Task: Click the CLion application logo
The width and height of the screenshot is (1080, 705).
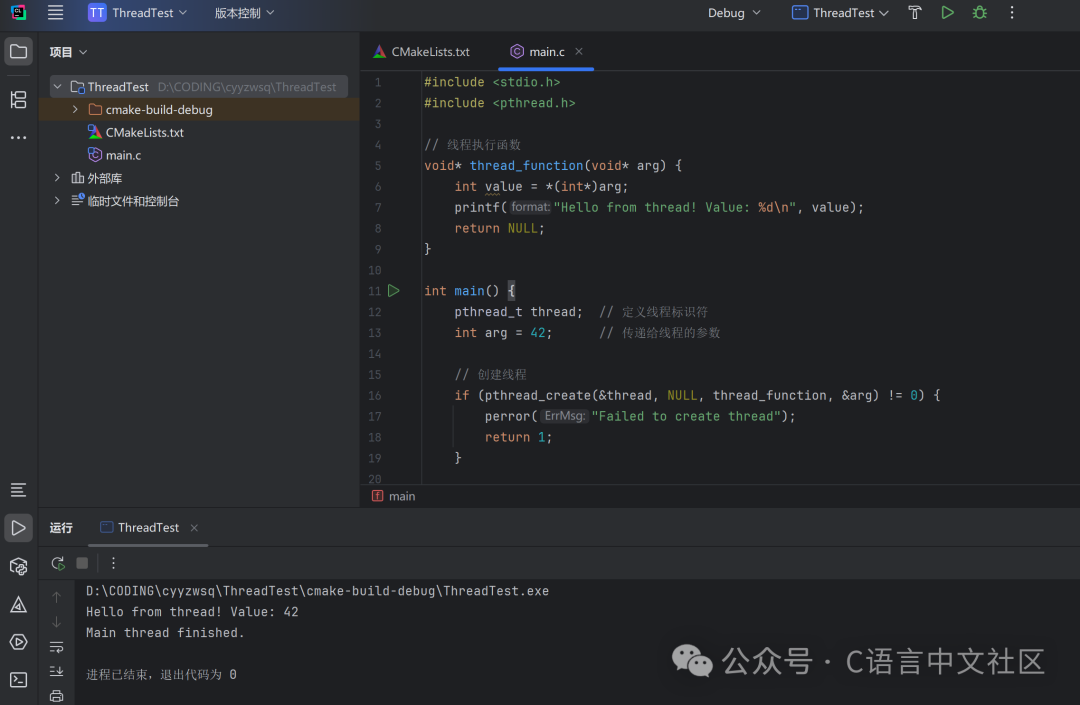Action: click(x=19, y=12)
